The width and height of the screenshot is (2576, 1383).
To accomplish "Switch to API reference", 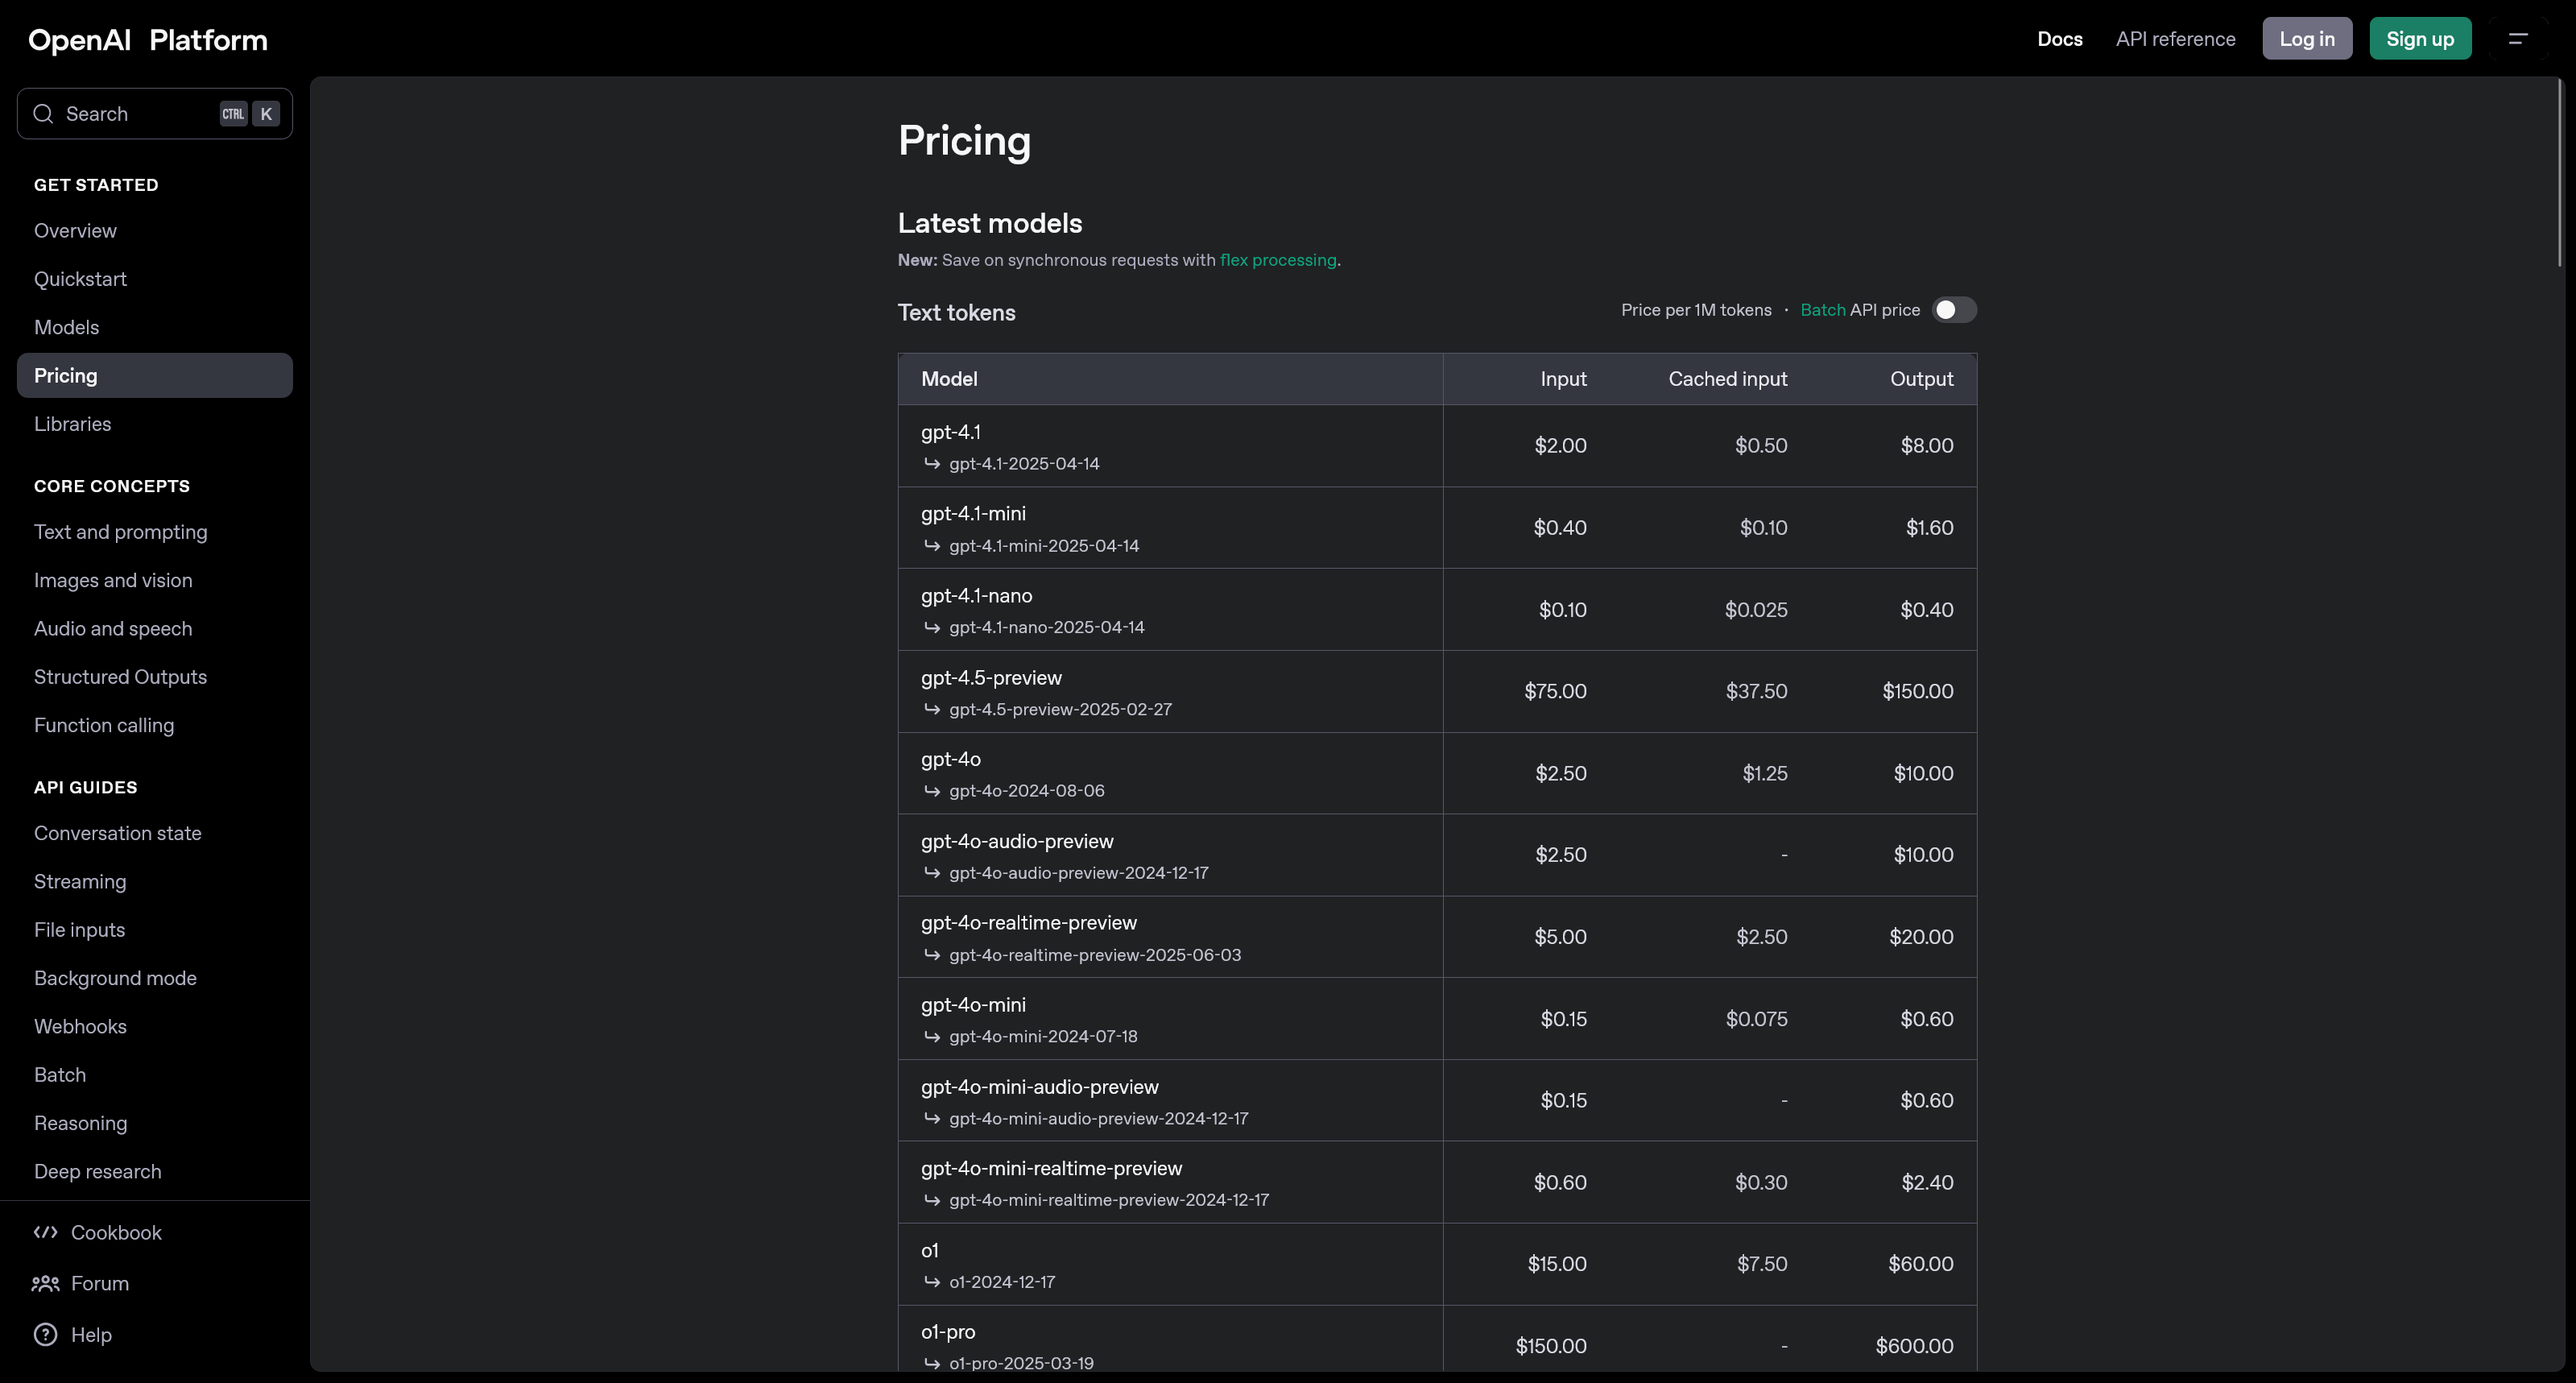I will tap(2175, 39).
